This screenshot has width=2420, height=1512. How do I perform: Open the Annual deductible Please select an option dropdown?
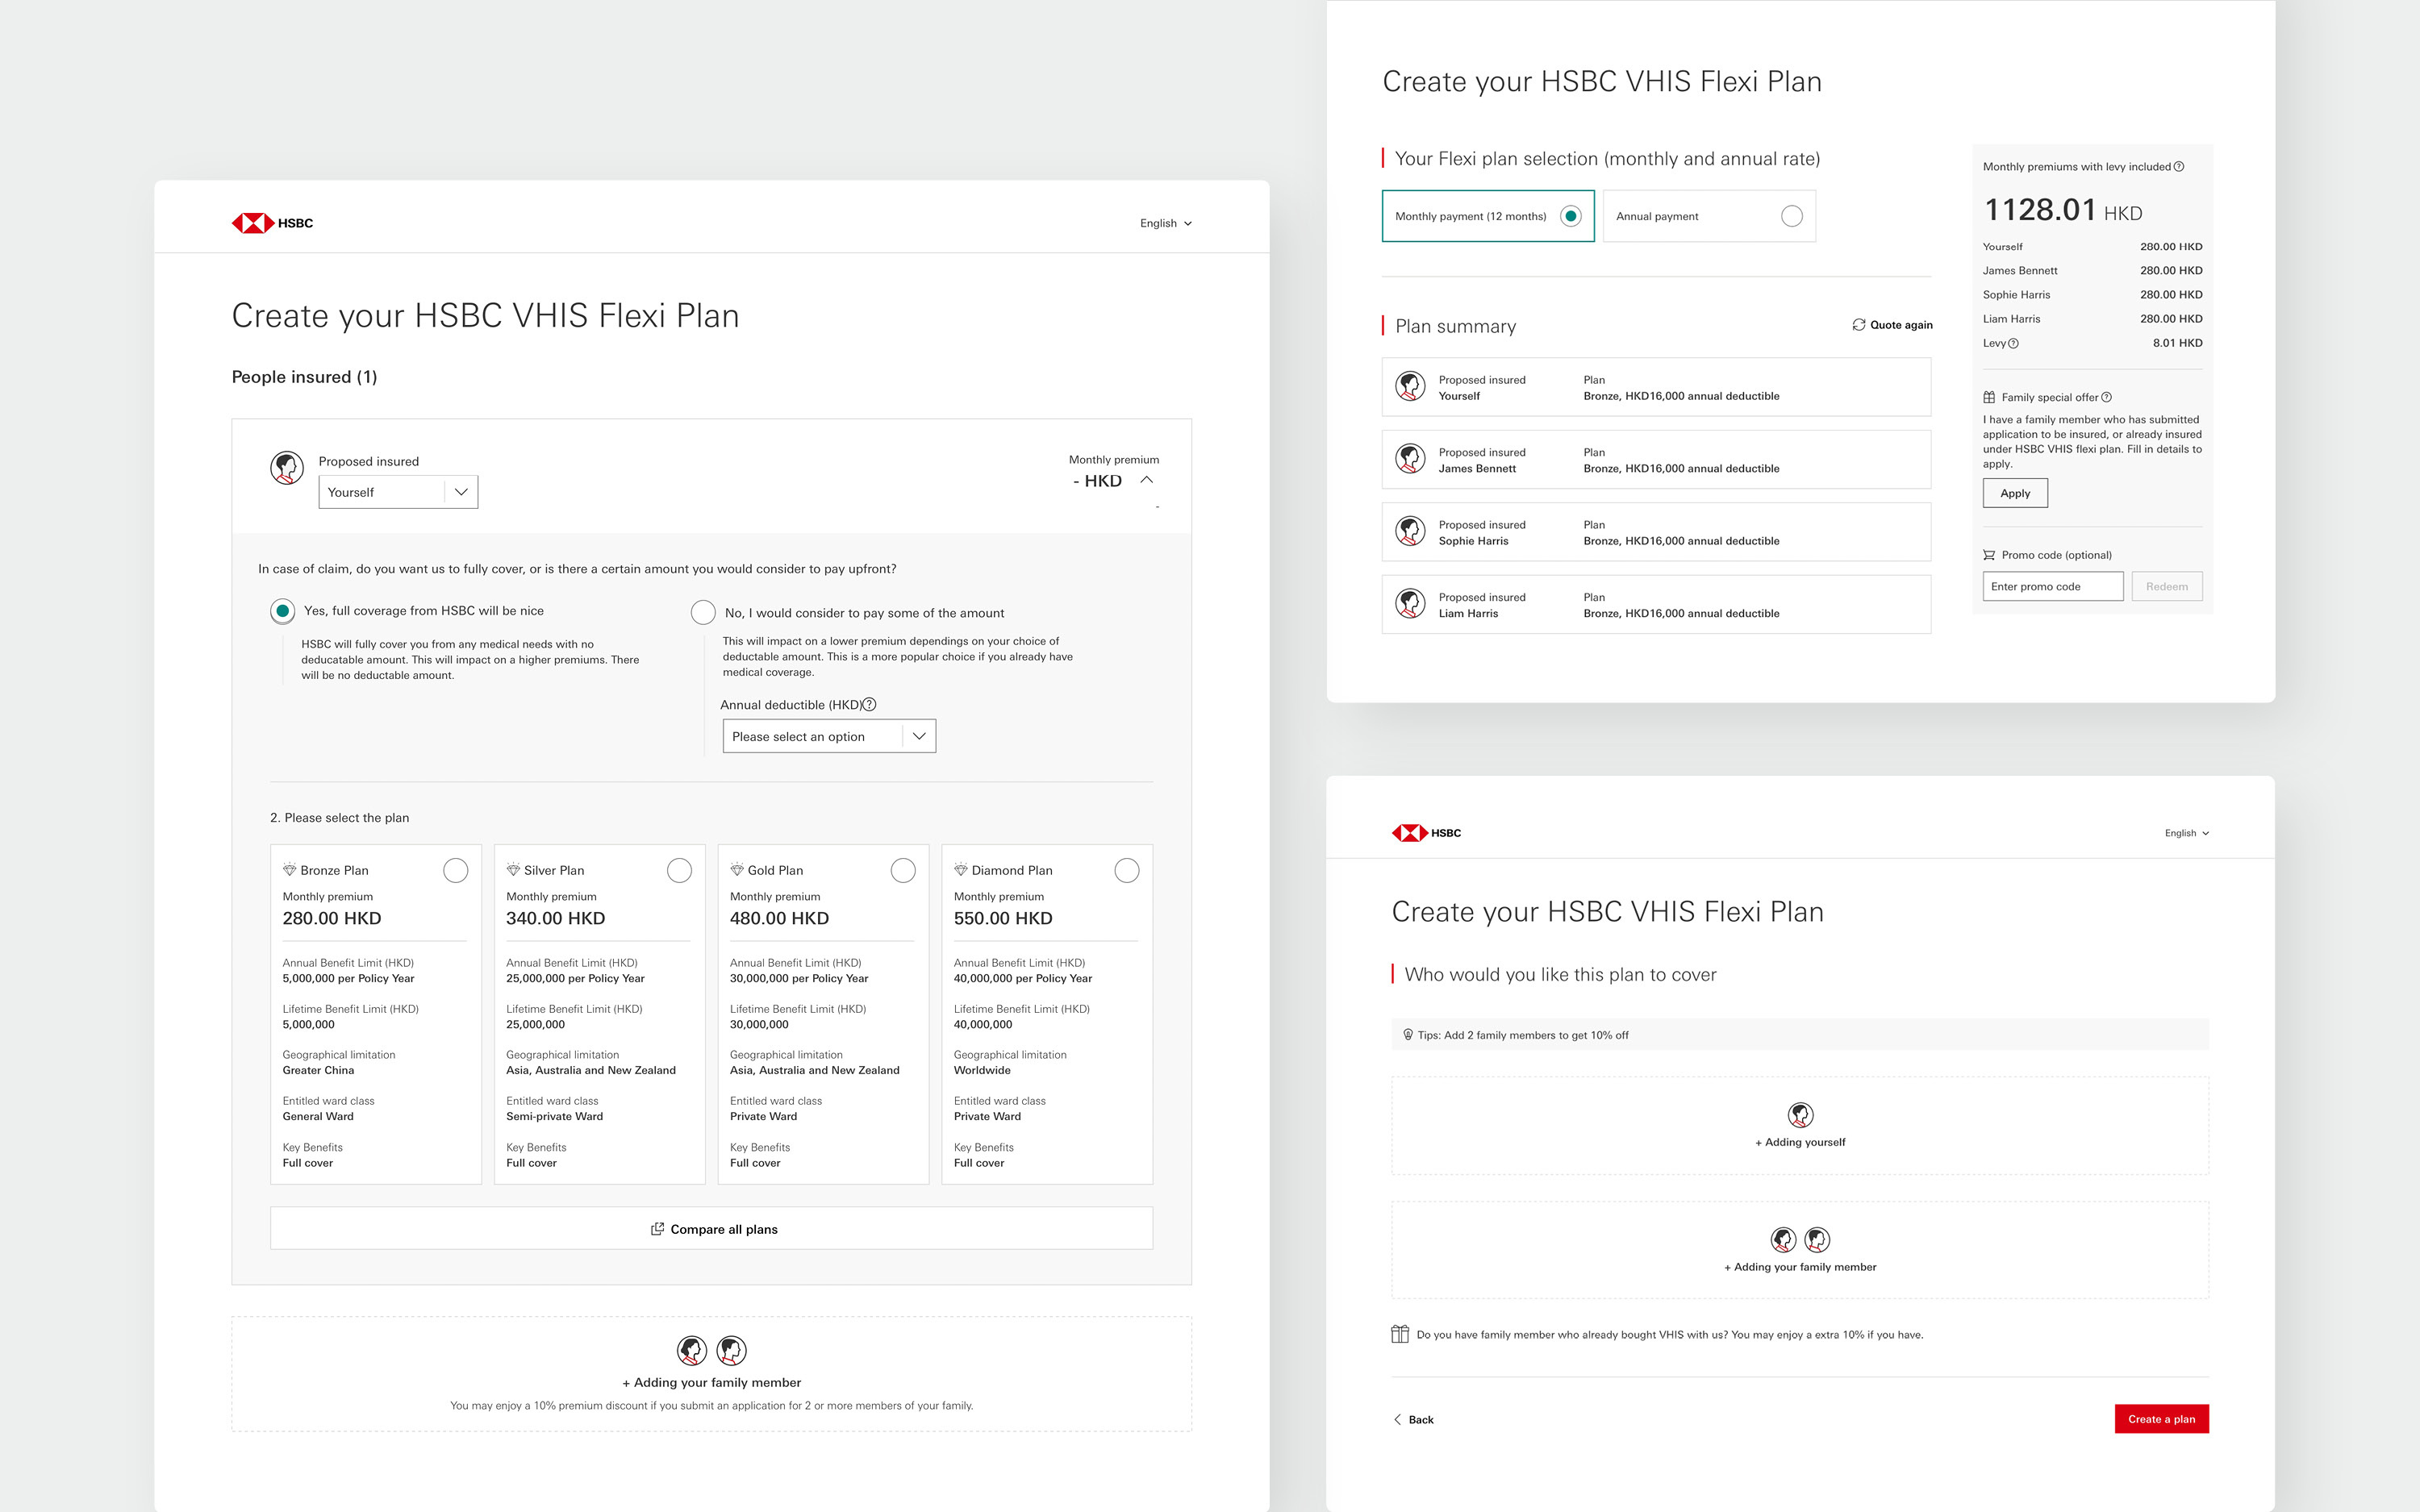[829, 736]
